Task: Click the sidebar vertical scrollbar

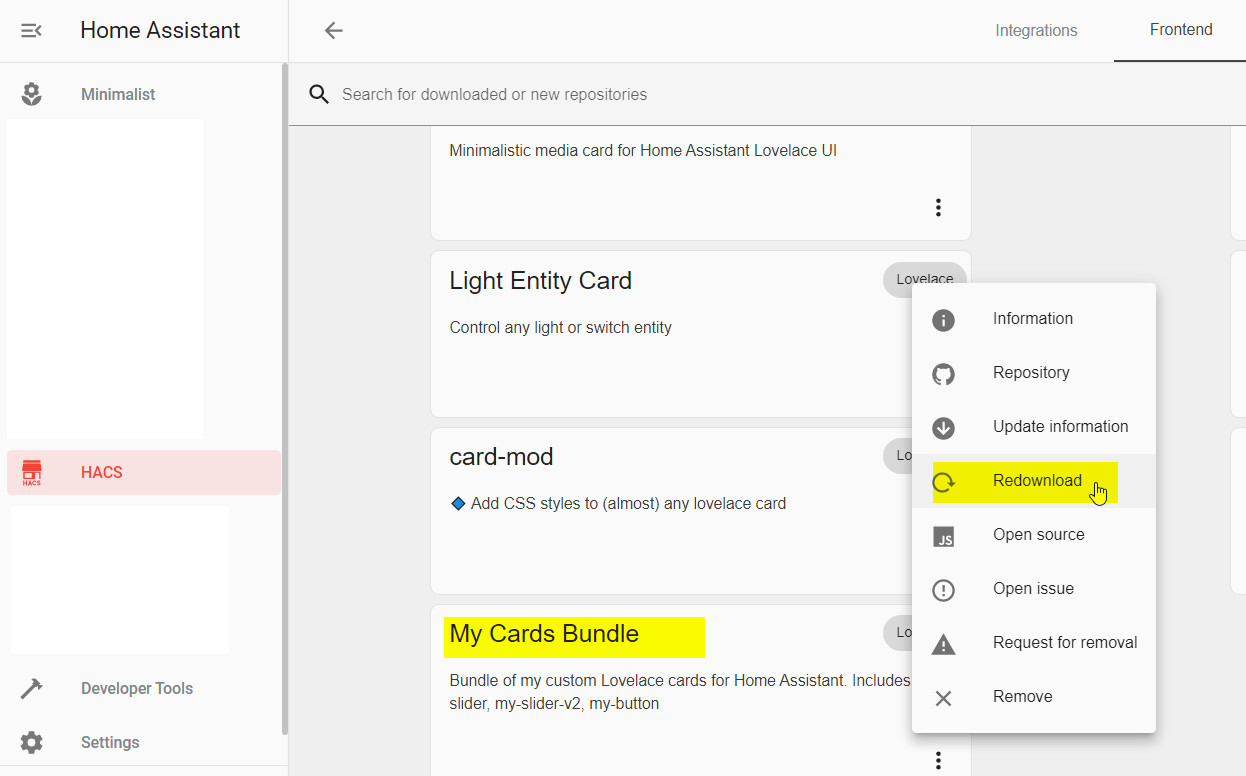Action: click(x=285, y=400)
